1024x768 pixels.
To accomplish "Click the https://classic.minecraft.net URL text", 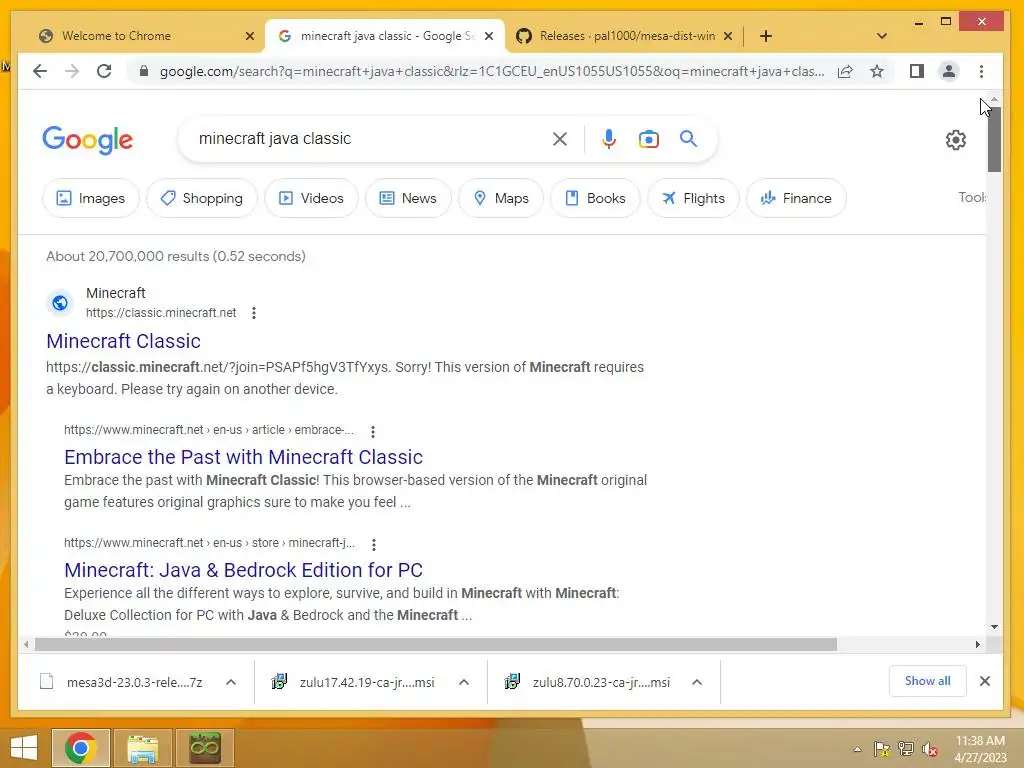I will point(161,313).
